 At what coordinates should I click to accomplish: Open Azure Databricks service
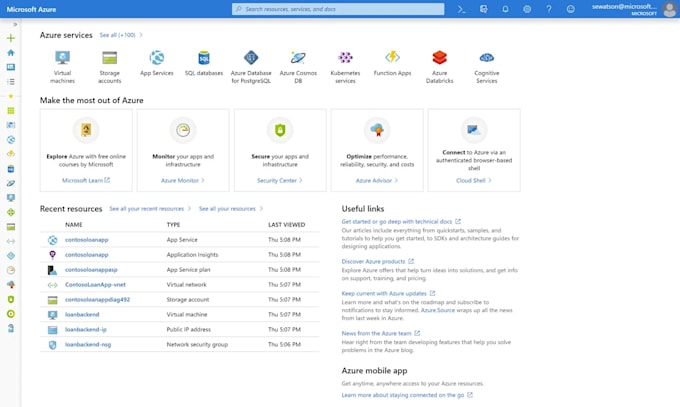tap(439, 66)
